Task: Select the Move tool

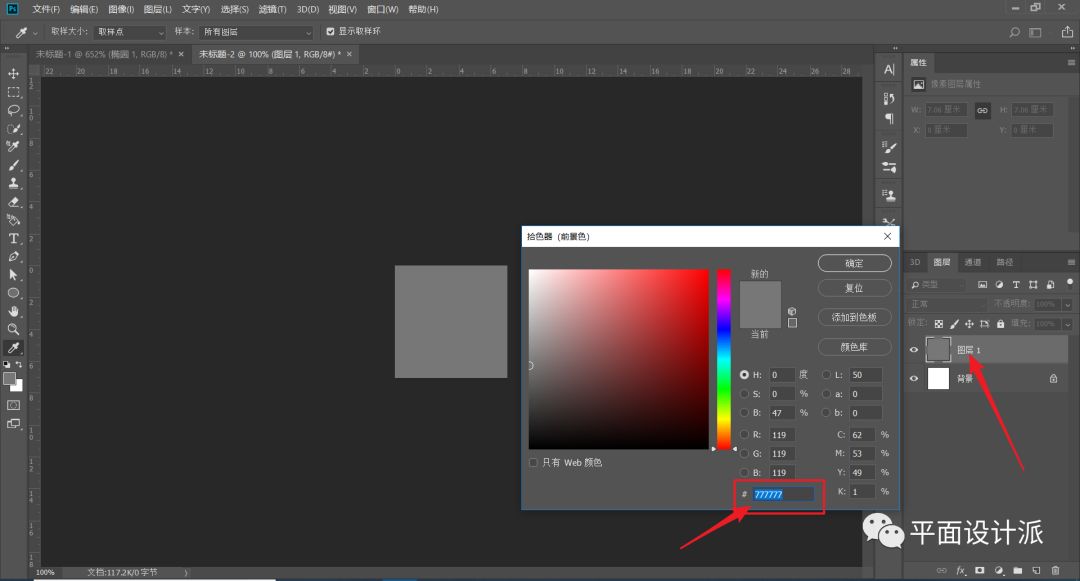Action: click(x=14, y=74)
